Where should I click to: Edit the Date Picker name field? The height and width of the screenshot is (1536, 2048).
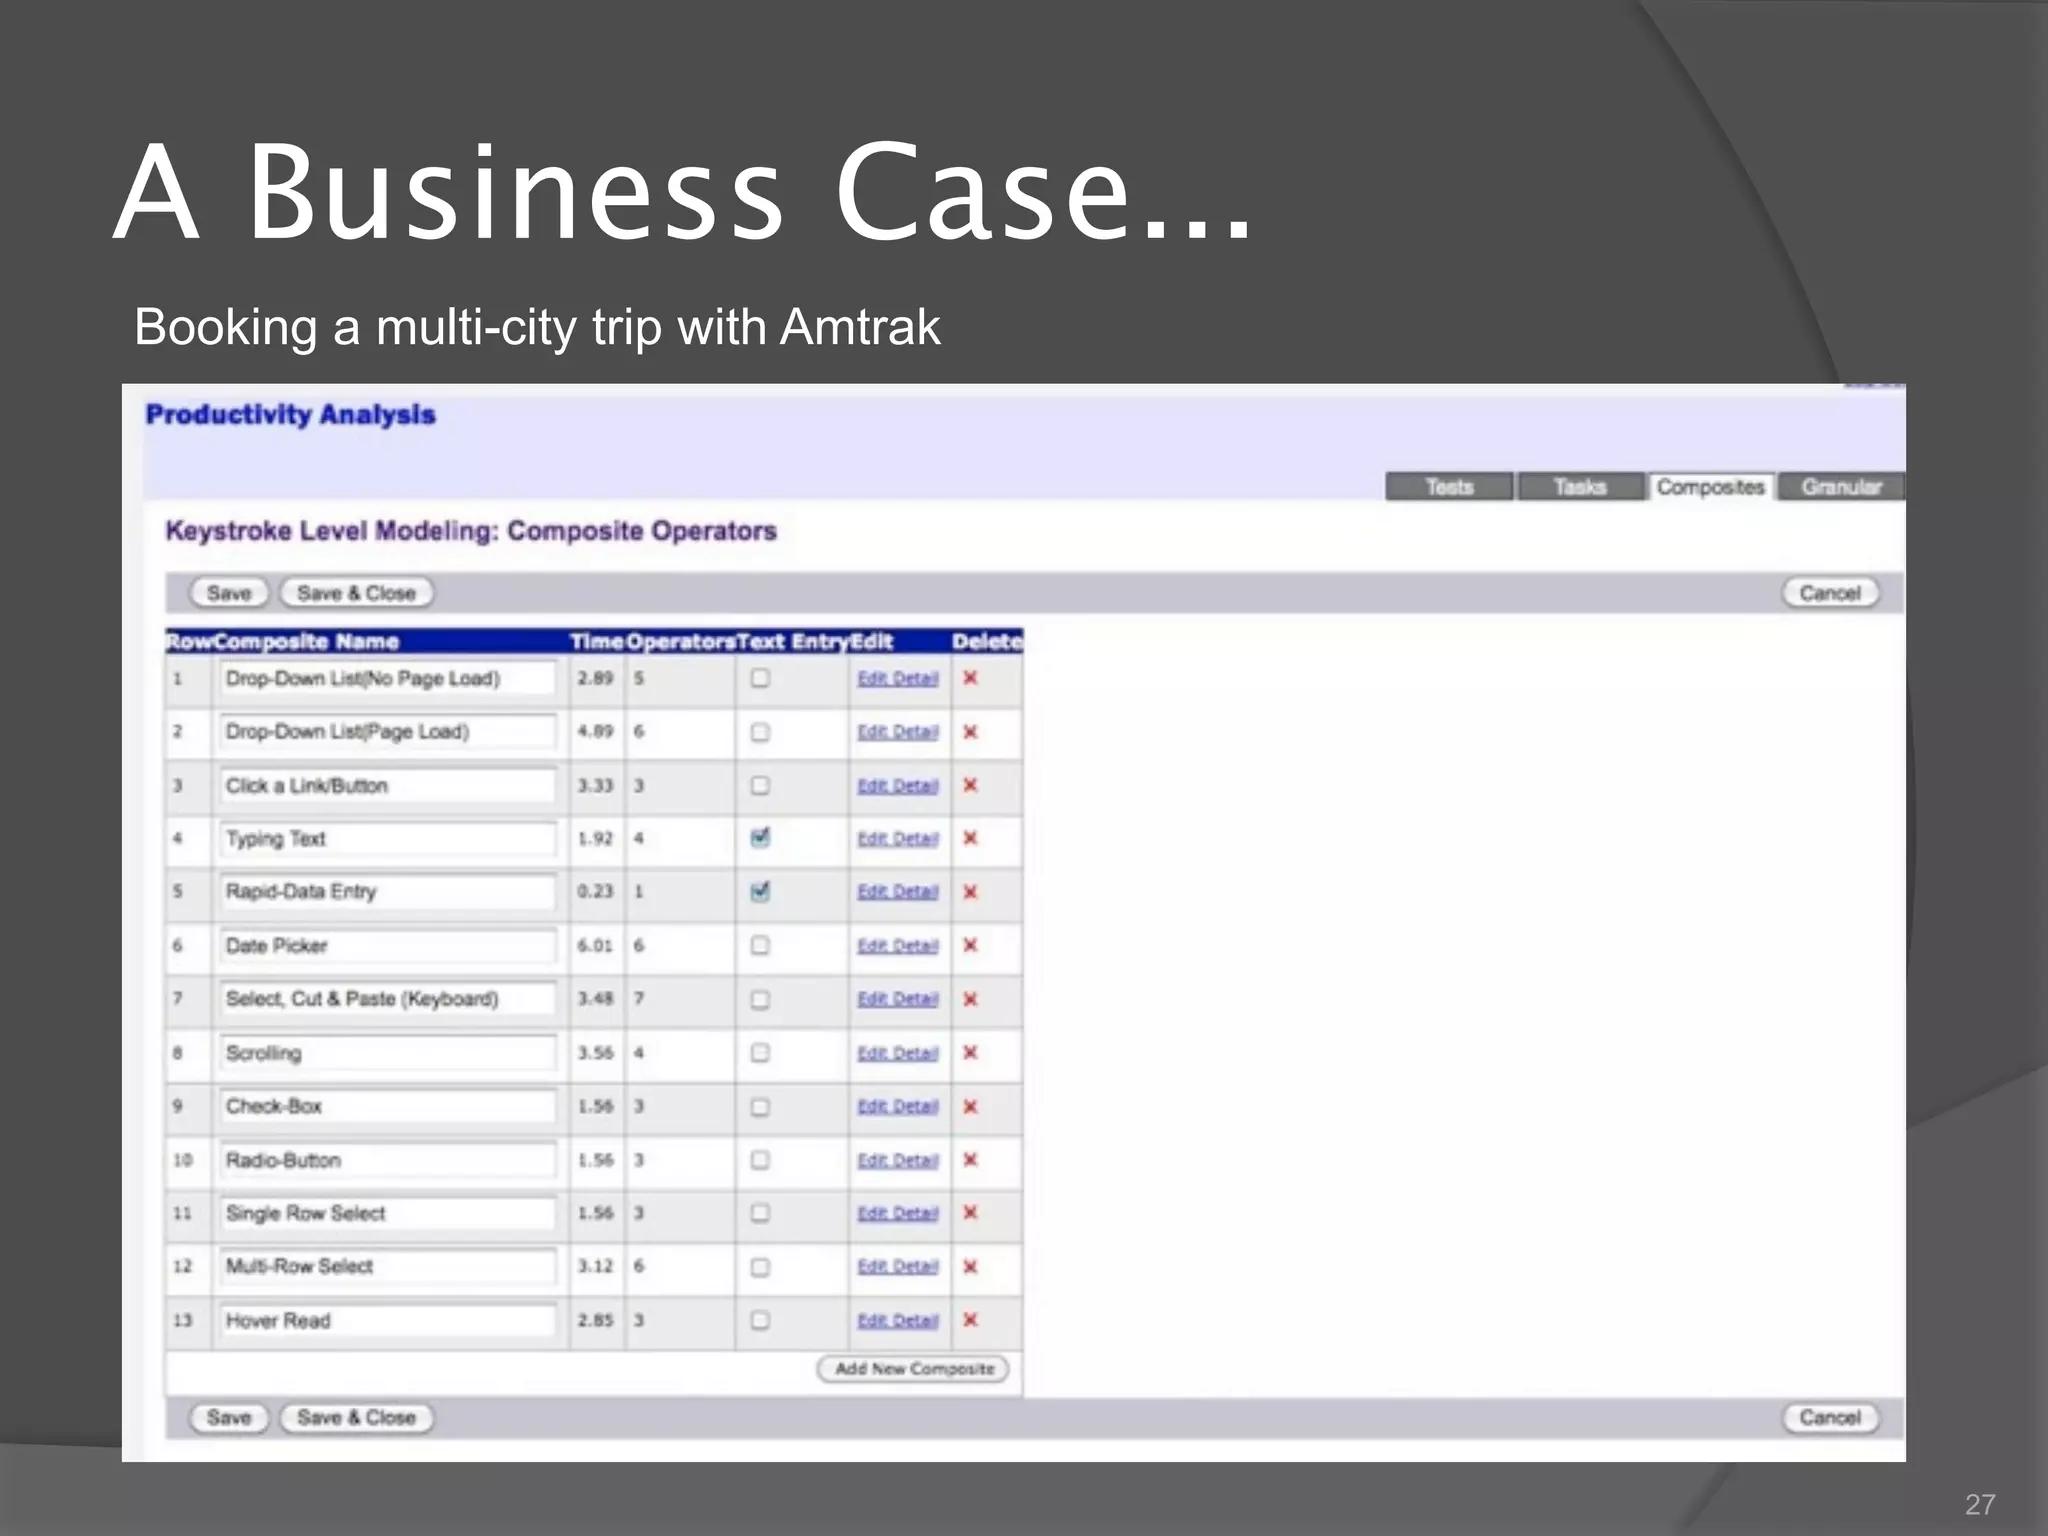388,945
